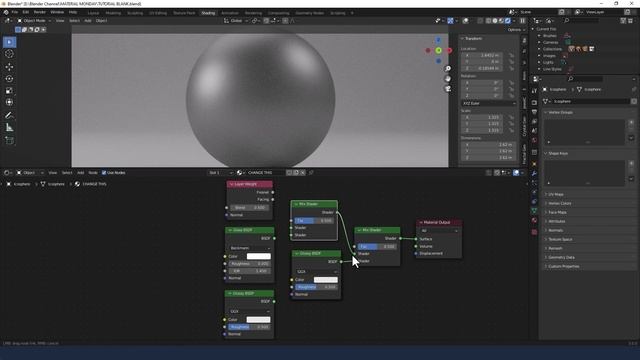The height and width of the screenshot is (360, 640).
Task: Switch to rendered viewport shading
Action: click(x=508, y=20)
